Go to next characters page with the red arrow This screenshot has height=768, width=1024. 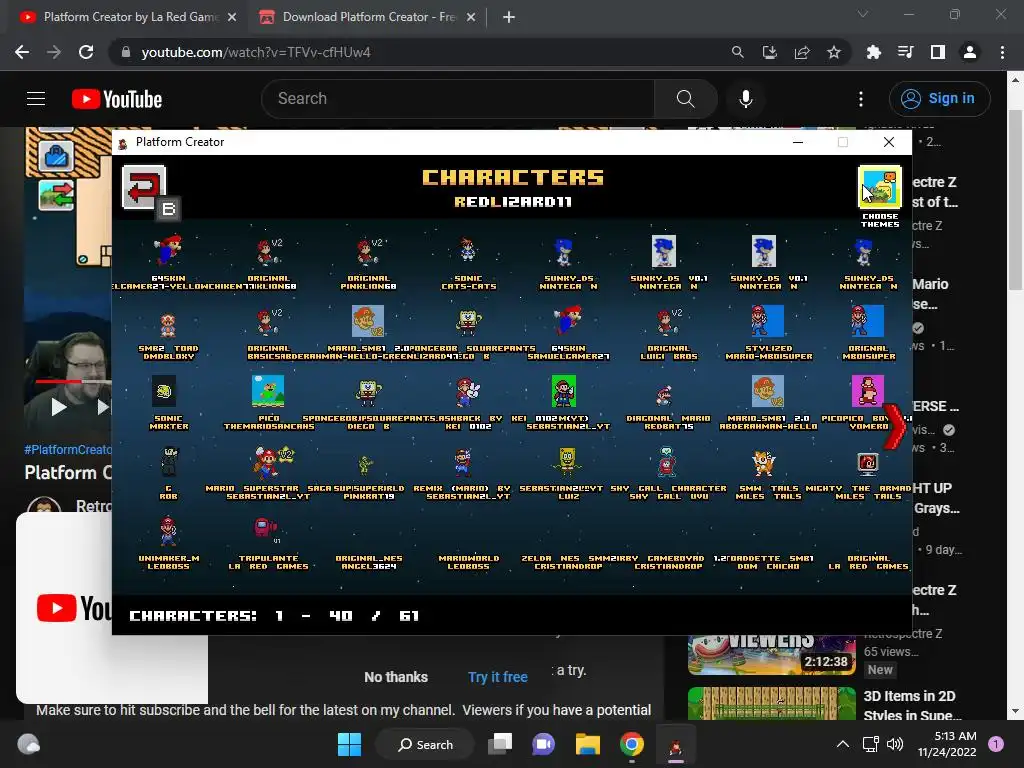[x=894, y=427]
